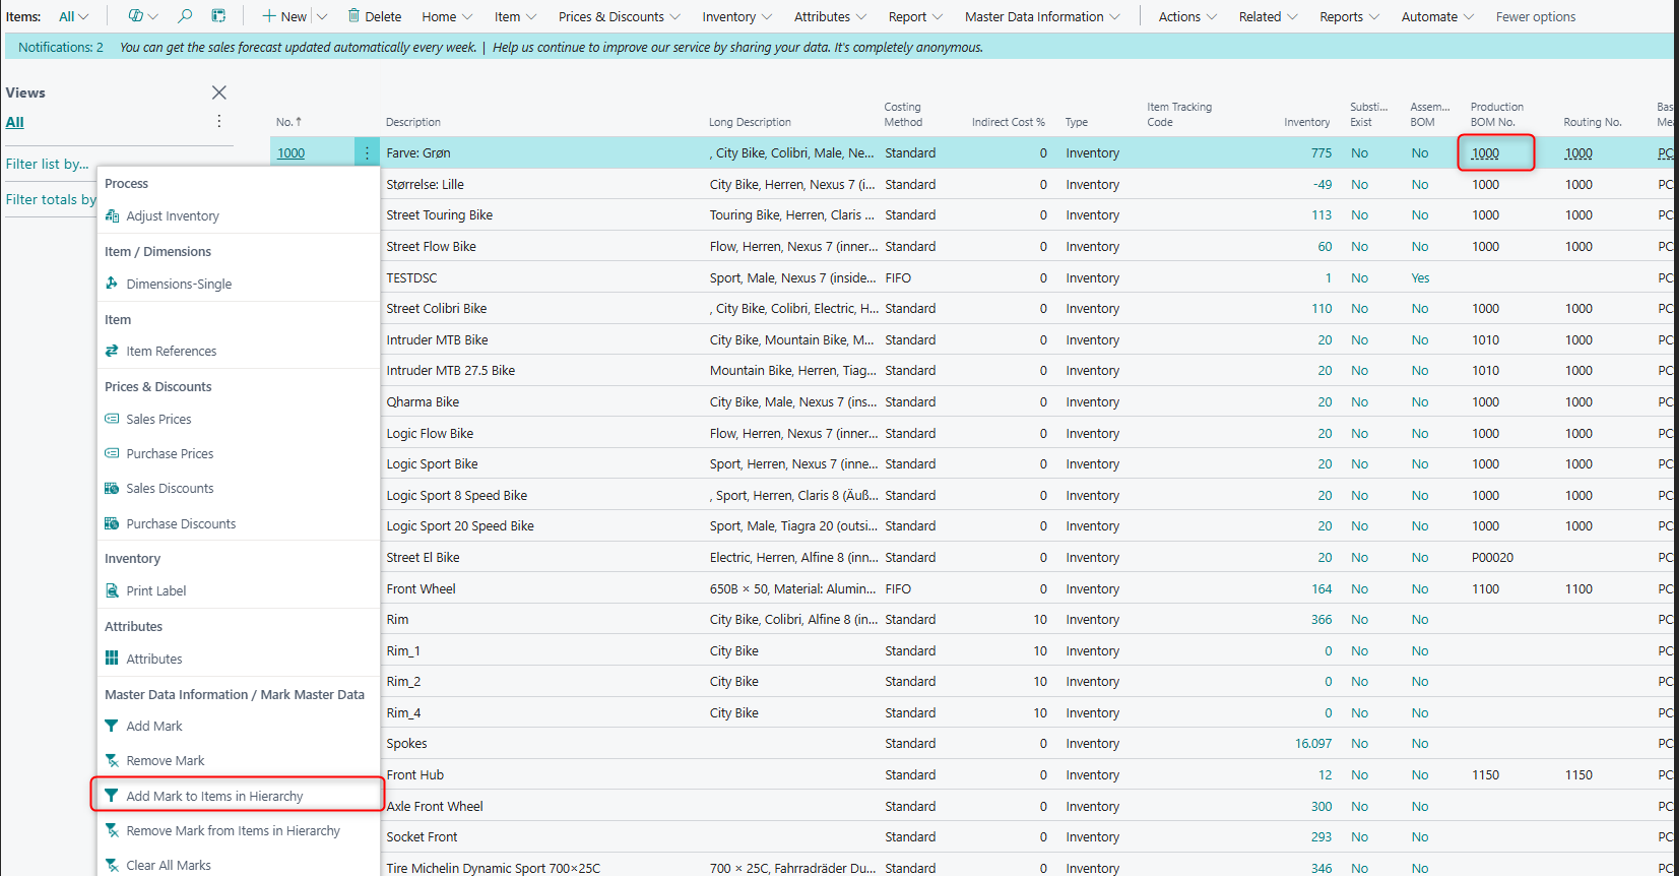Click Remove Mark from Items in Hierarchy
The height and width of the screenshot is (876, 1679).
tap(232, 831)
